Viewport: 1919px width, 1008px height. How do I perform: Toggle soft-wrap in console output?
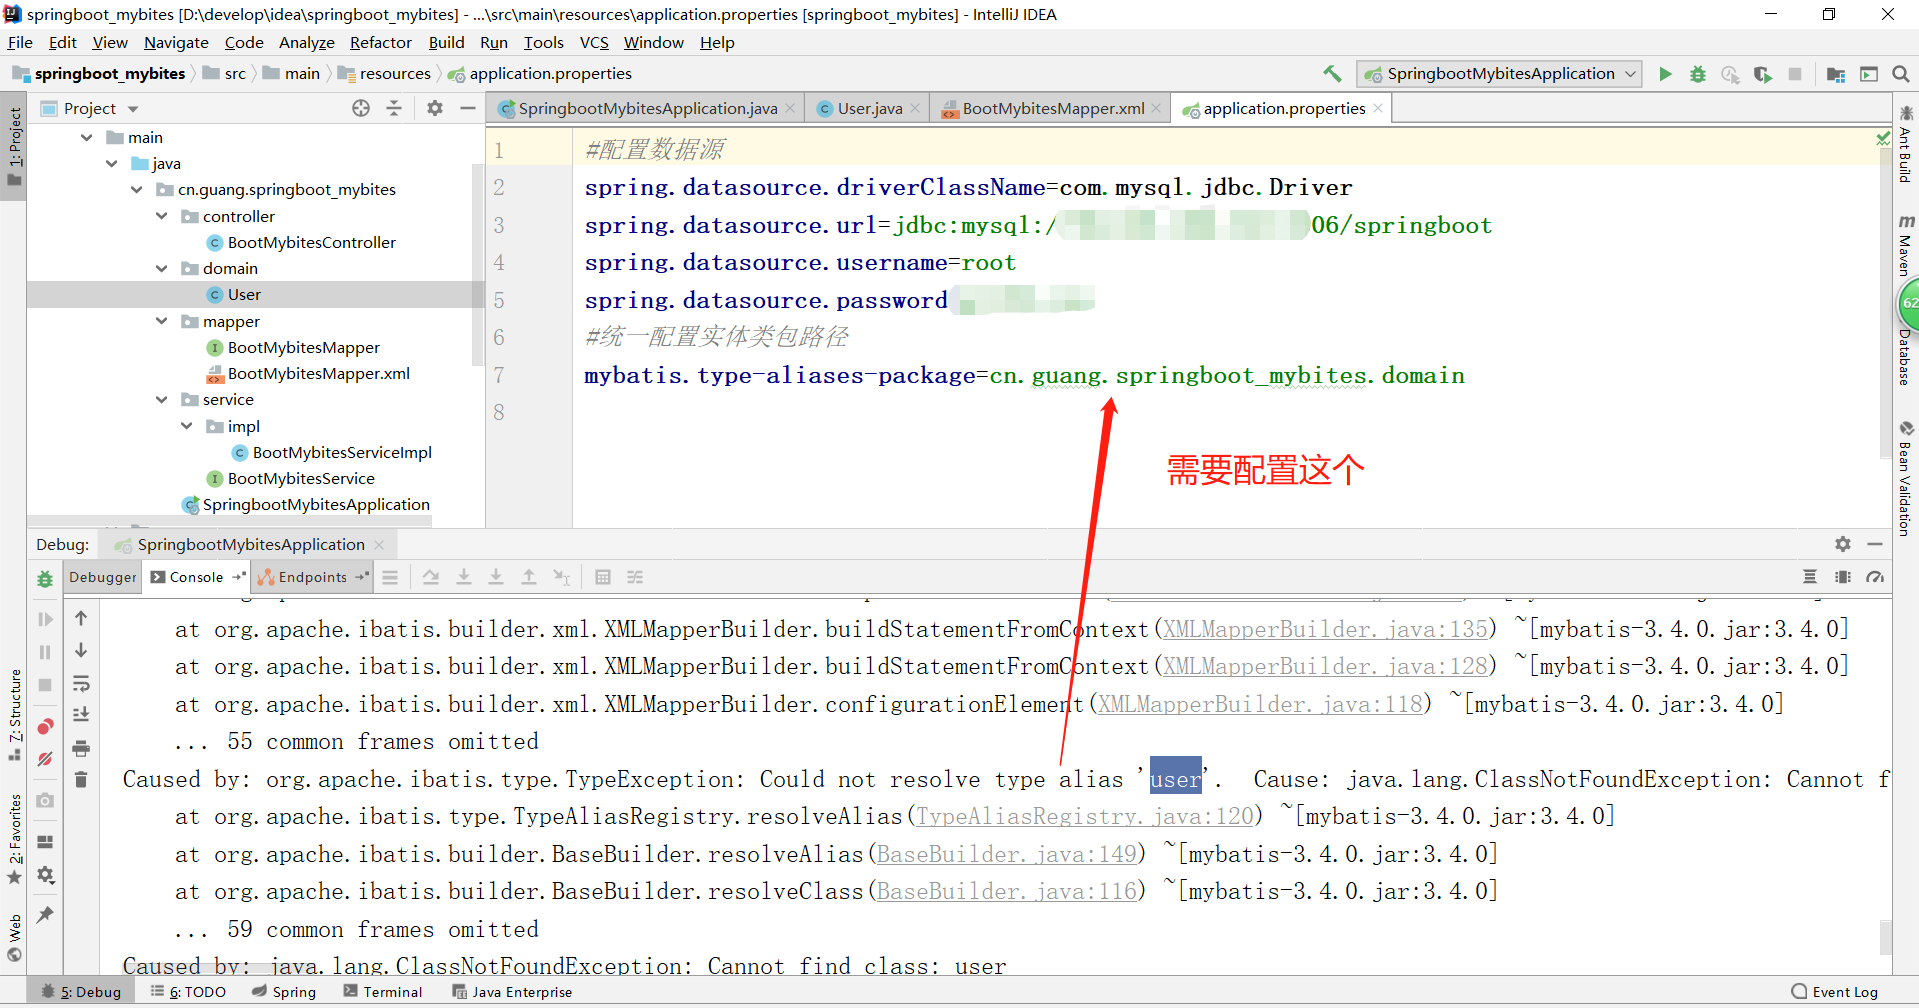[81, 684]
